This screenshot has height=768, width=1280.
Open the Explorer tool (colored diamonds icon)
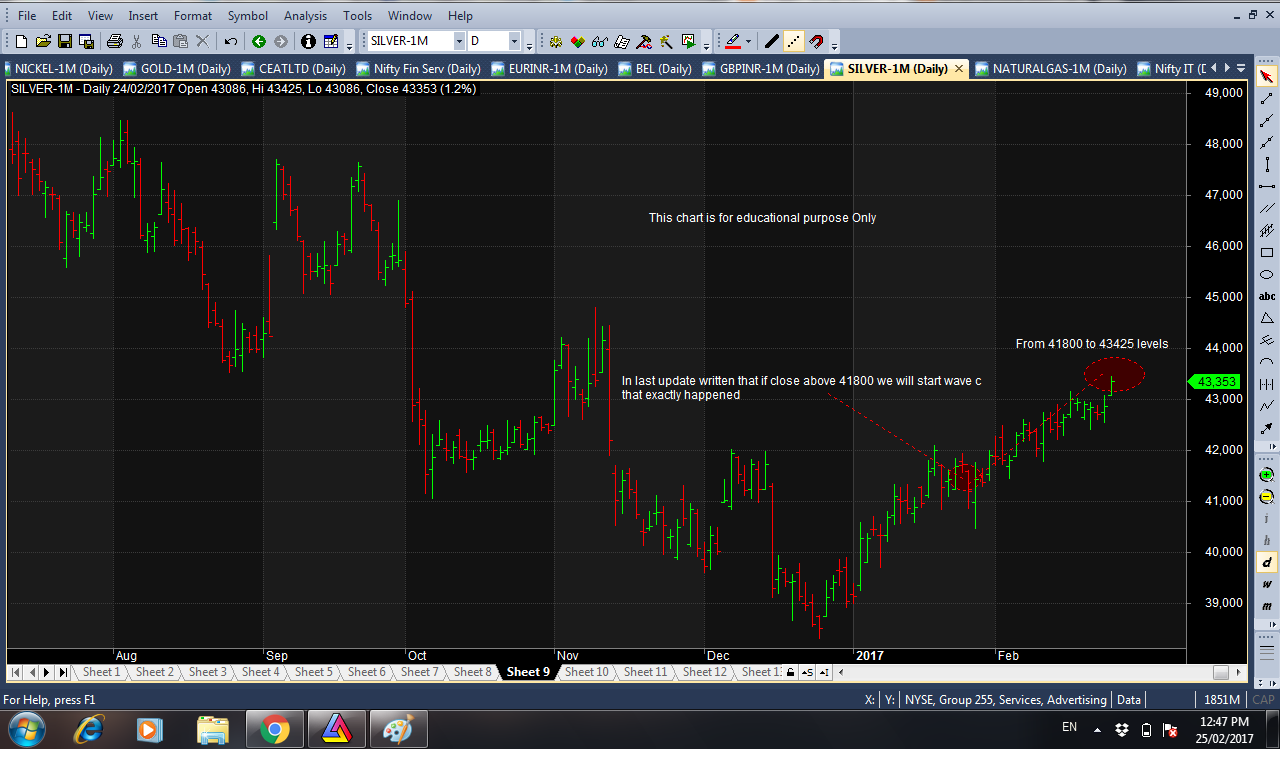[x=577, y=41]
